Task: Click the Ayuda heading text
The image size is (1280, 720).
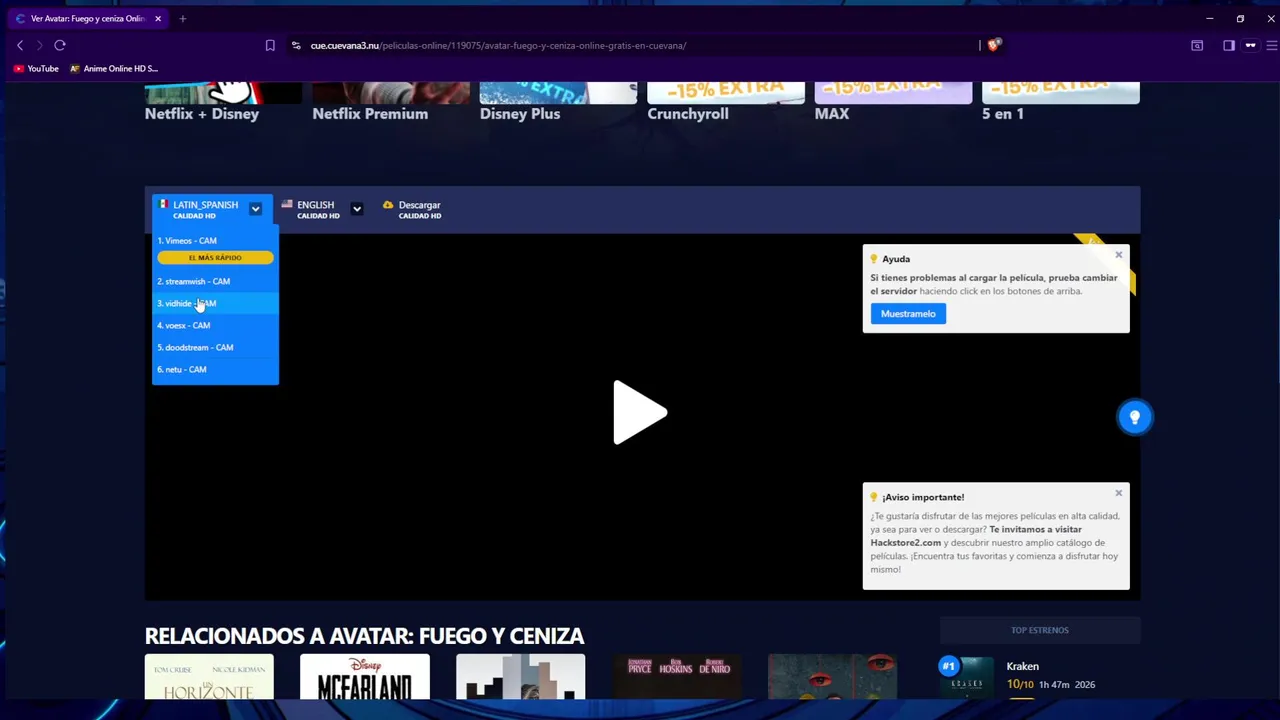Action: (896, 259)
